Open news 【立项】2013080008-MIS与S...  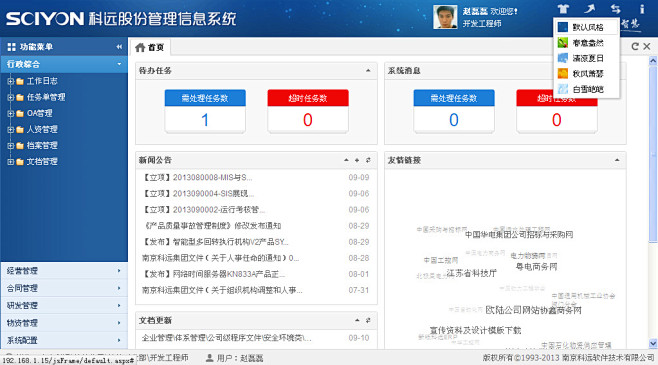click(x=197, y=177)
